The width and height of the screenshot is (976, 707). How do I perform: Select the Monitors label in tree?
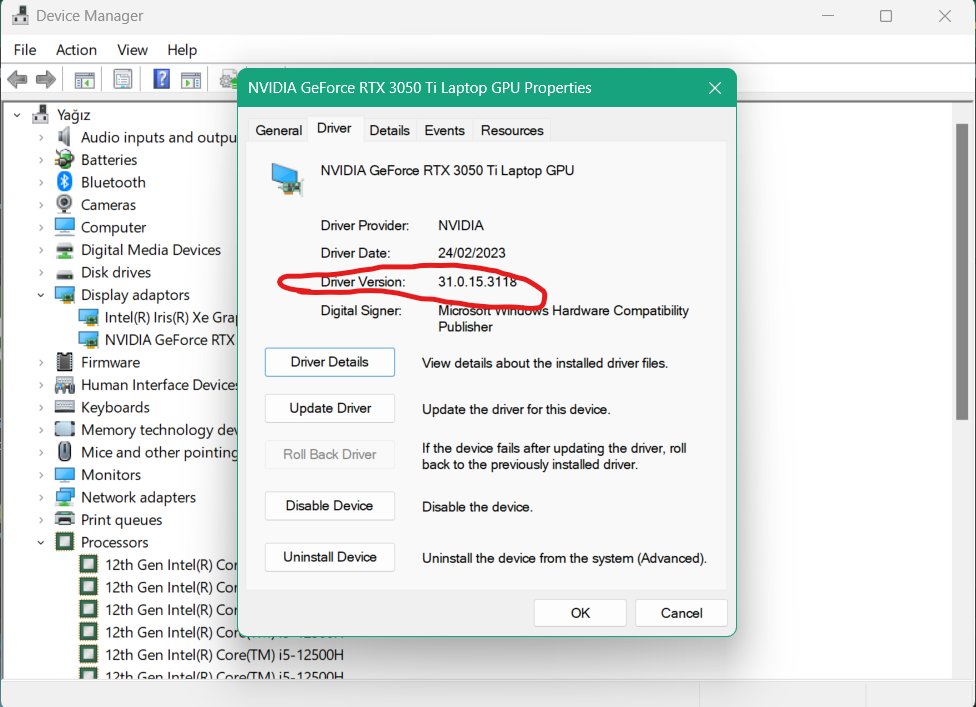111,475
